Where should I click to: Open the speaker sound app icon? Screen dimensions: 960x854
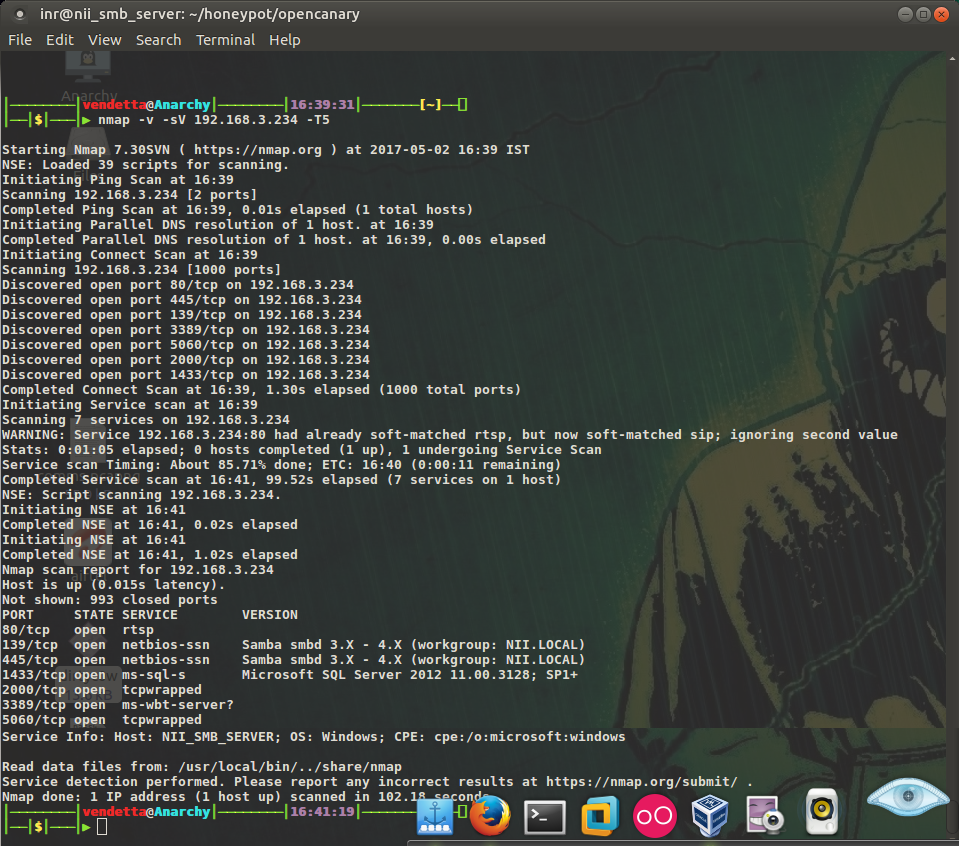[821, 812]
